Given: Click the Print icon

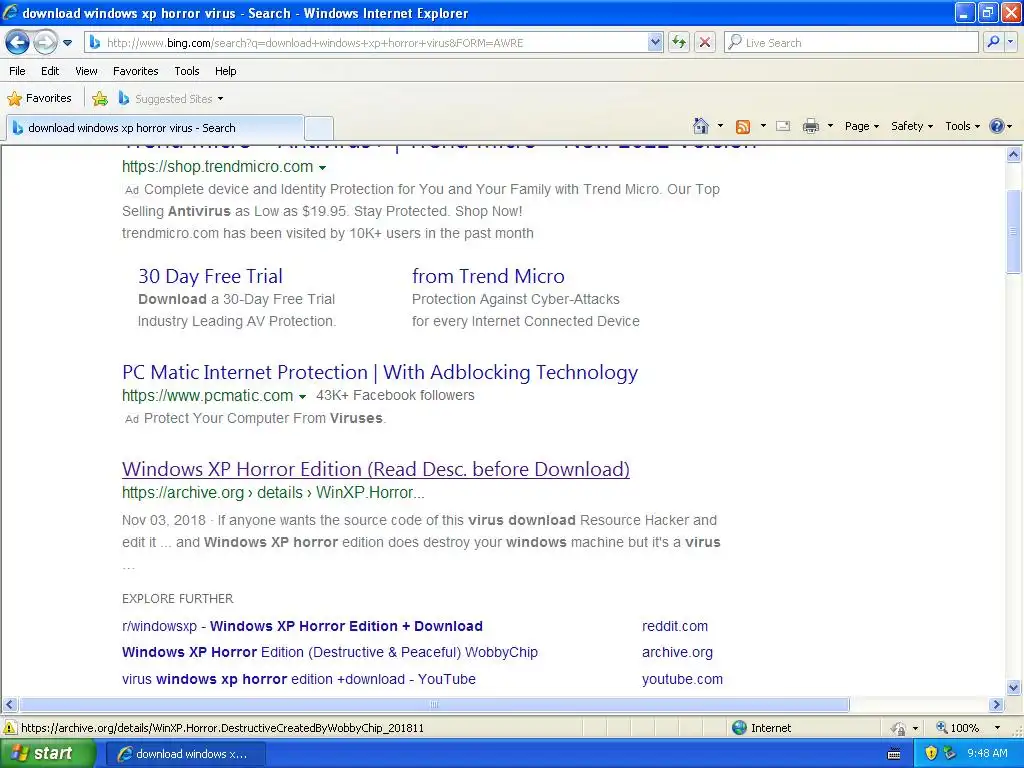Looking at the screenshot, I should point(810,126).
